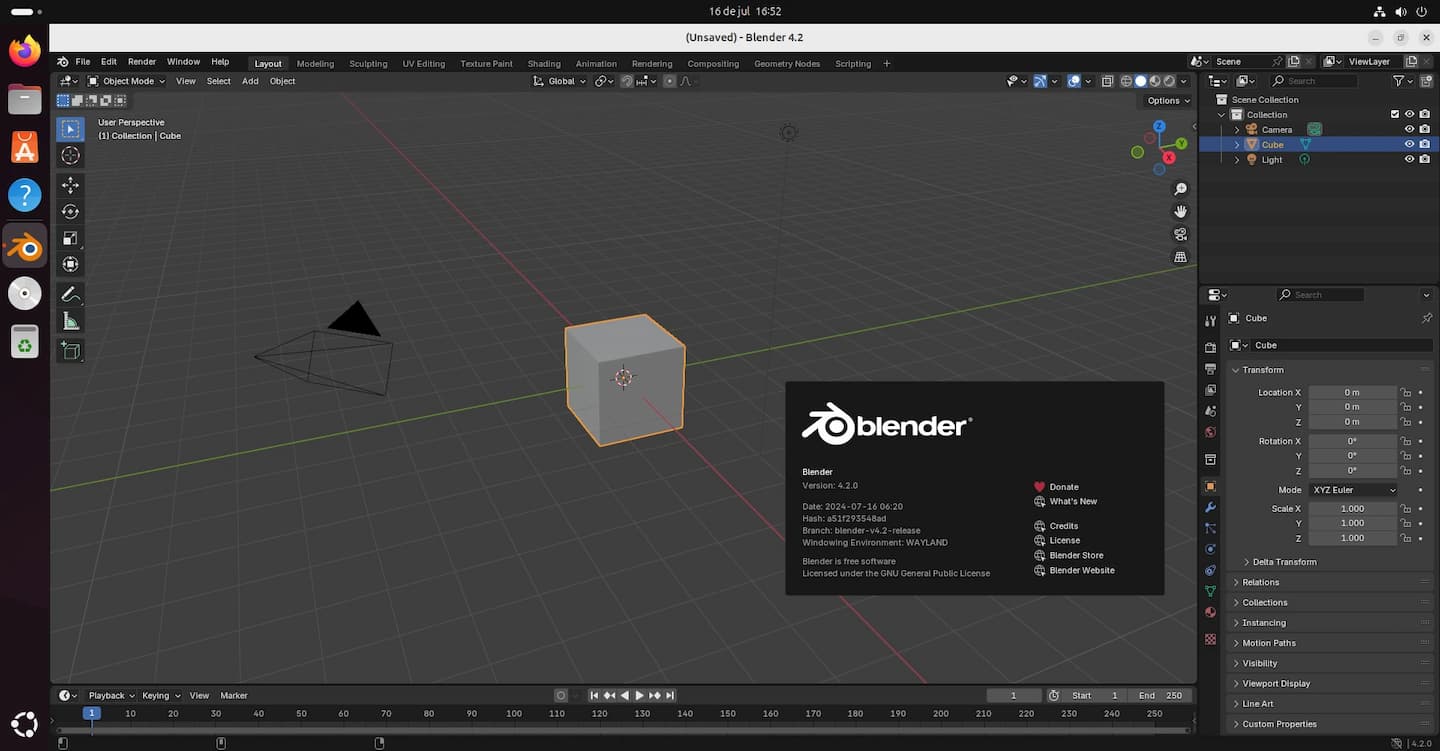Image resolution: width=1440 pixels, height=751 pixels.
Task: Open Files from the Ubuntu dock
Action: click(x=24, y=99)
